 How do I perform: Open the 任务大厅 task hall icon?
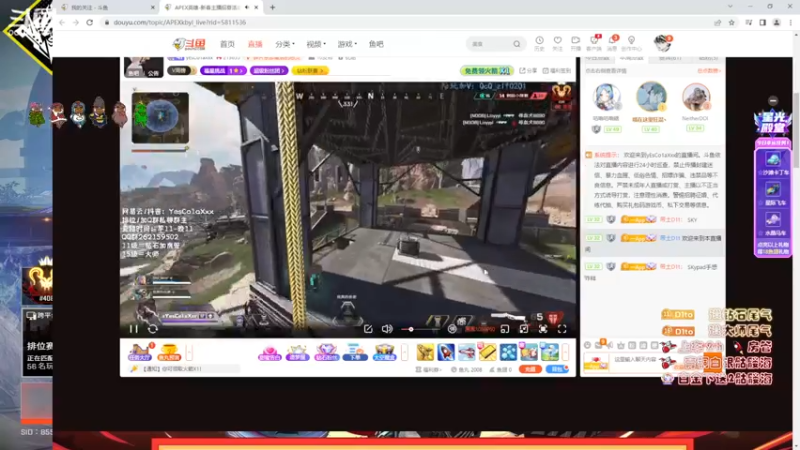[x=140, y=352]
